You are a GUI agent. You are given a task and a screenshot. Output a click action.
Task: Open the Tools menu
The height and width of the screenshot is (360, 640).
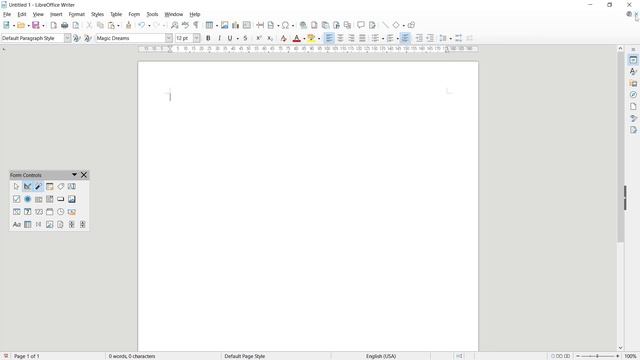pos(152,14)
